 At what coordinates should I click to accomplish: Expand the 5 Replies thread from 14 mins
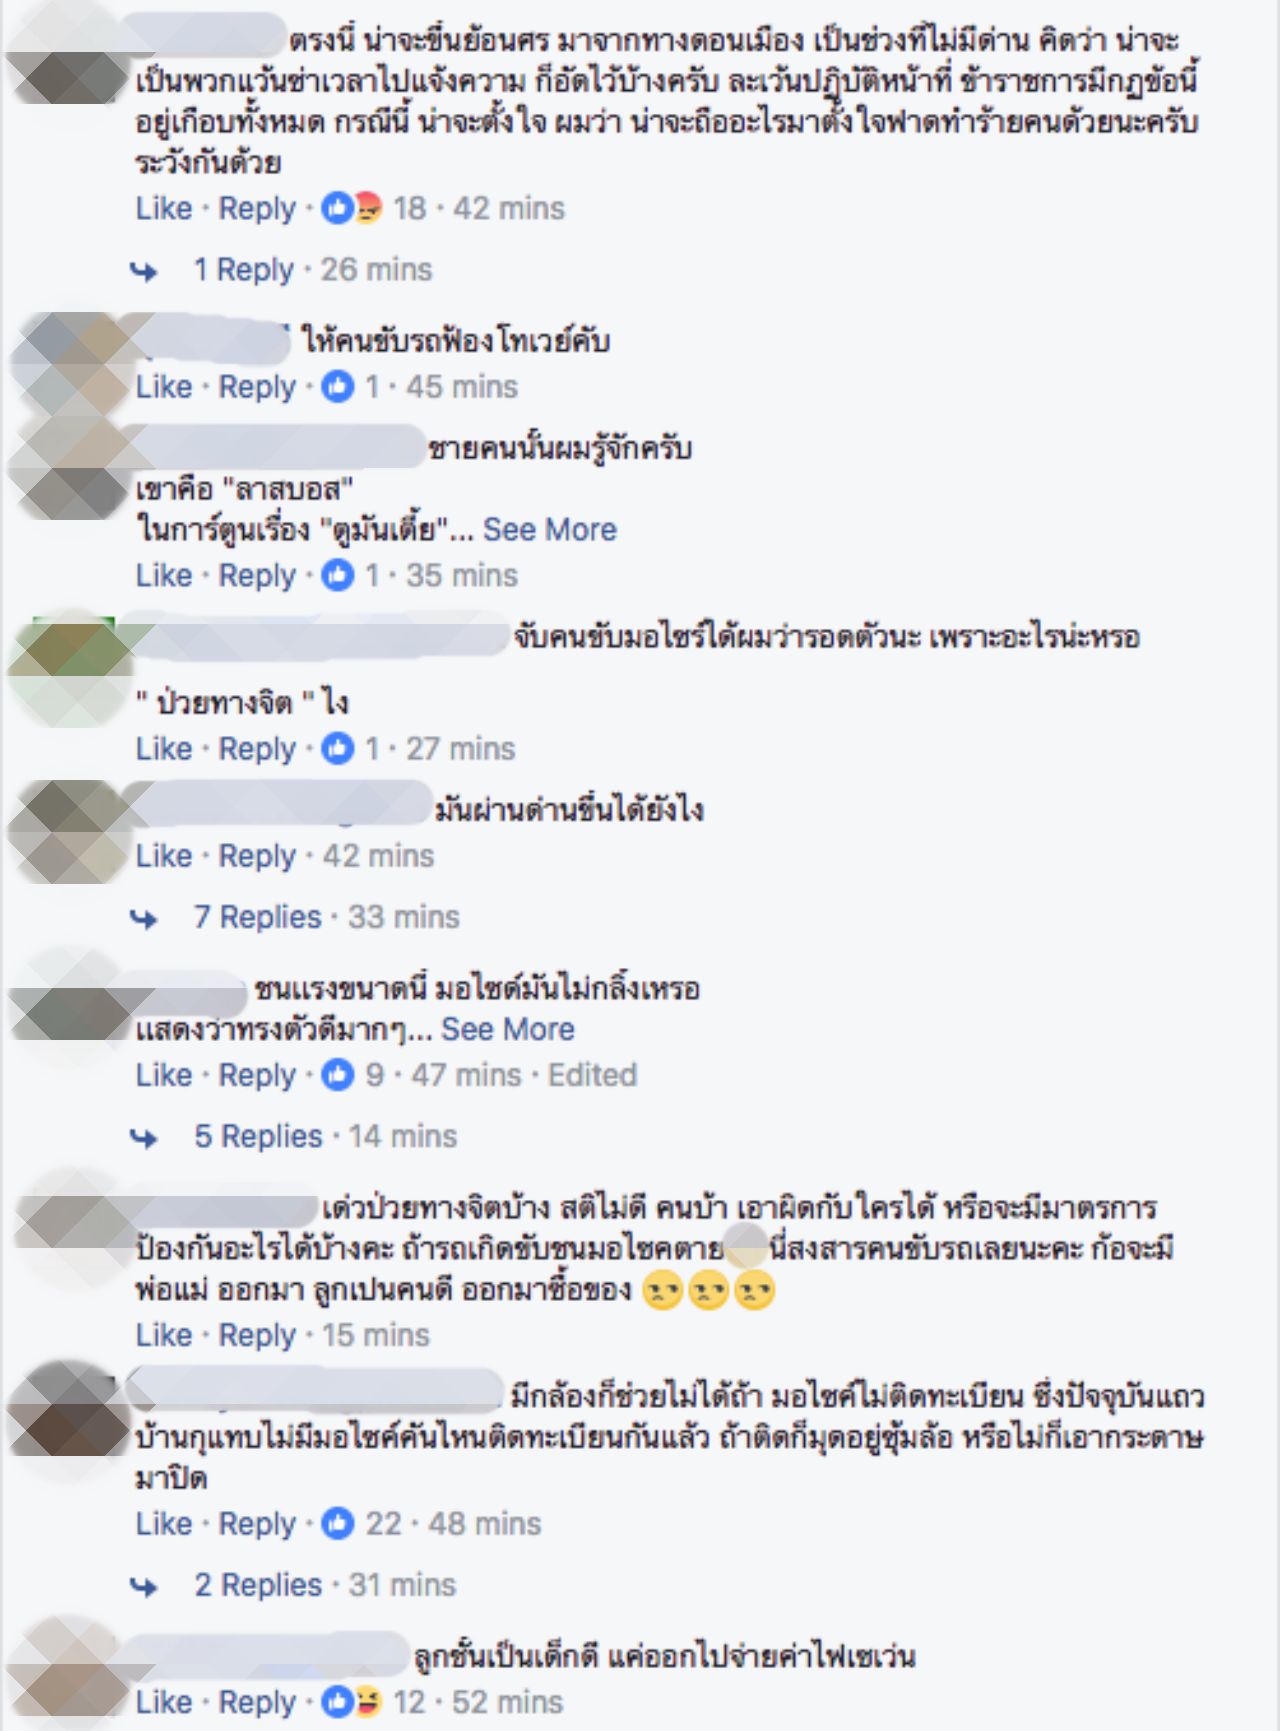(x=258, y=1136)
